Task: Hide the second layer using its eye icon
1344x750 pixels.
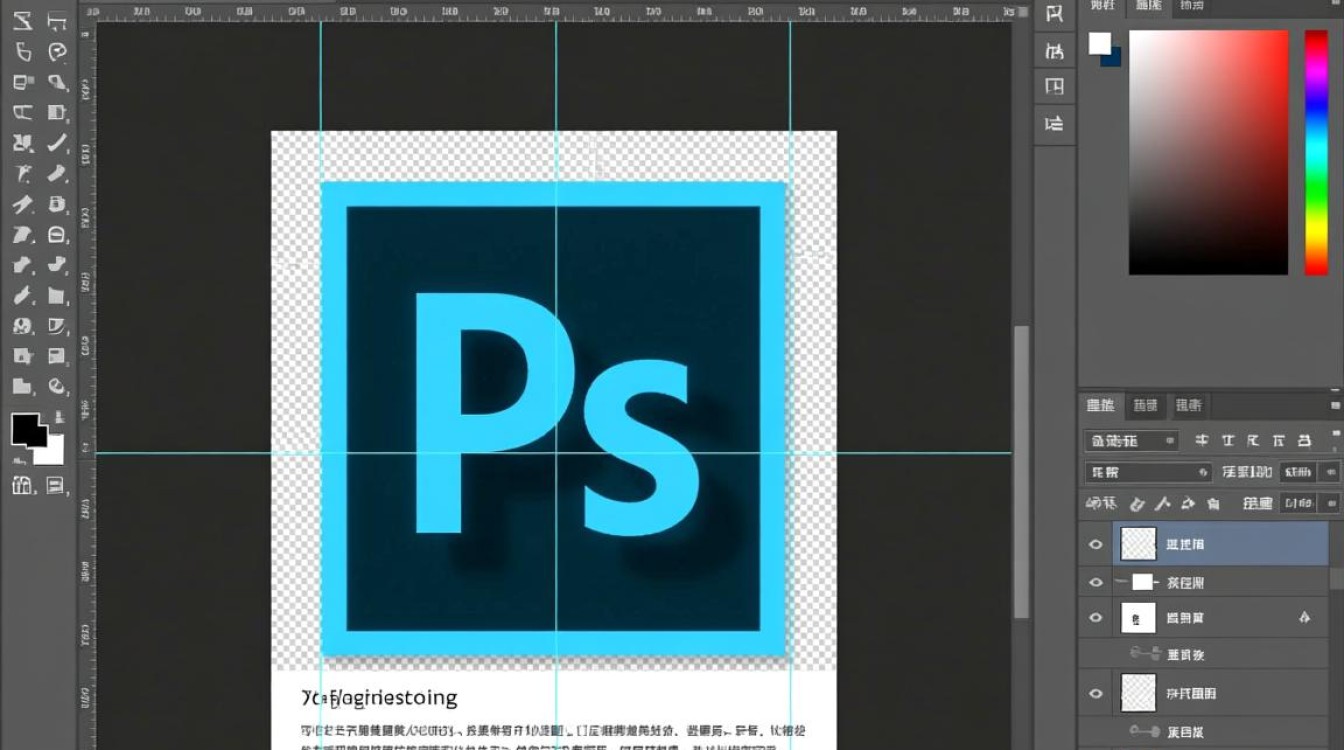Action: [1096, 582]
